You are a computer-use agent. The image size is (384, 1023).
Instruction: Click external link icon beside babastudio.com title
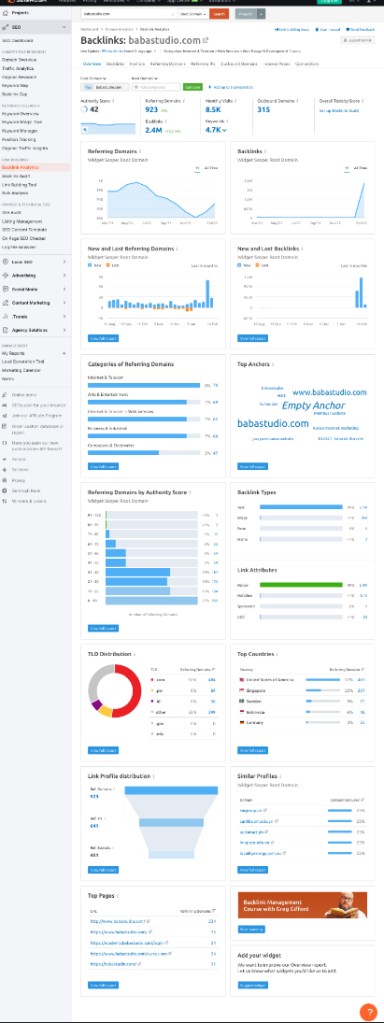click(x=206, y=40)
